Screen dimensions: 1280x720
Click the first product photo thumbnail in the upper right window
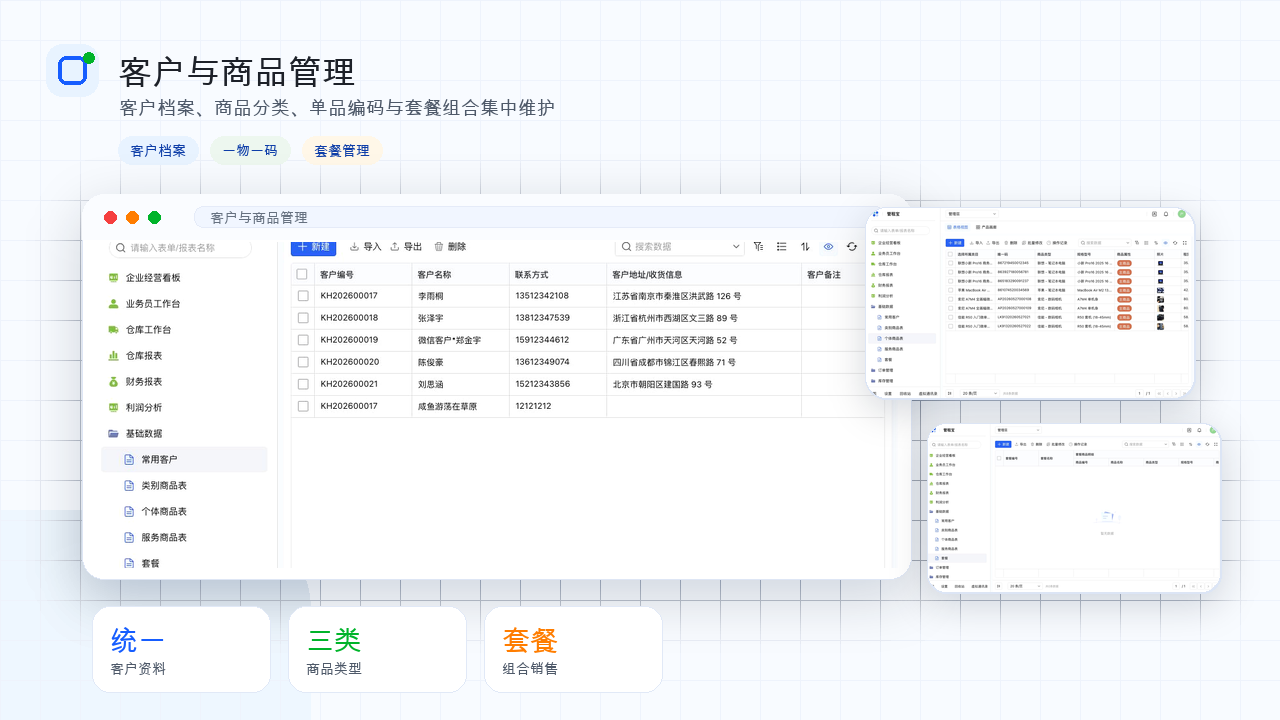pos(1160,263)
